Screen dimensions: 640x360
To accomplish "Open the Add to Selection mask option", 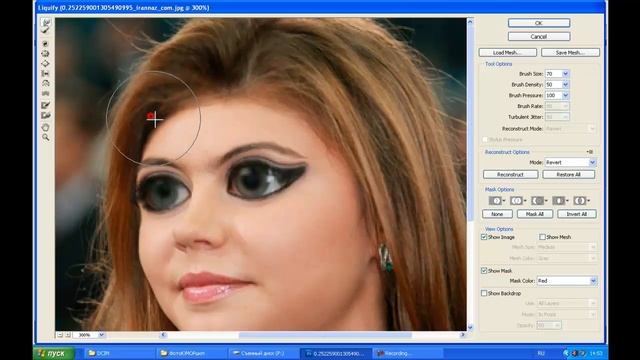I will (x=518, y=201).
